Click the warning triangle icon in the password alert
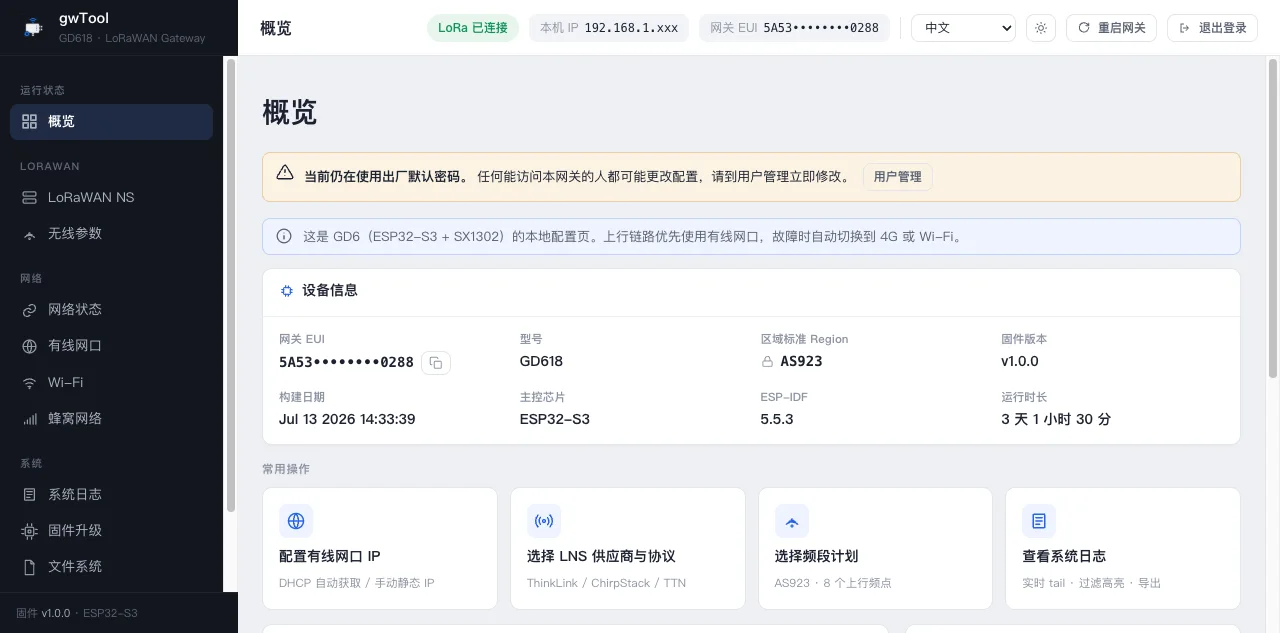The width and height of the screenshot is (1280, 633). coord(285,173)
